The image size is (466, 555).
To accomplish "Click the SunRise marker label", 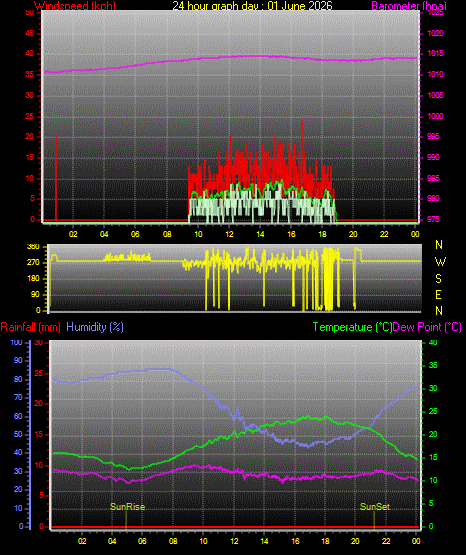I will [127, 507].
